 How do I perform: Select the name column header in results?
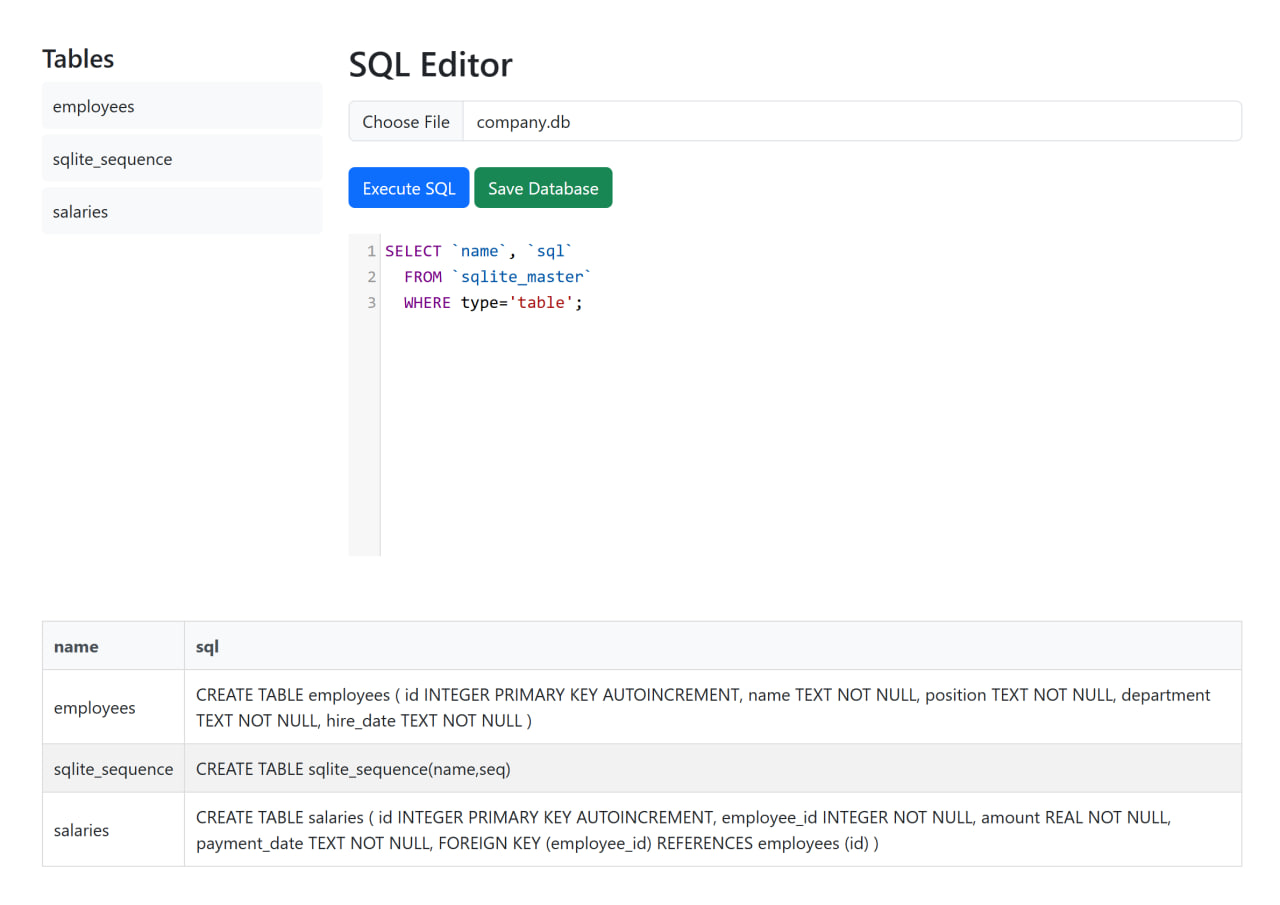76,646
